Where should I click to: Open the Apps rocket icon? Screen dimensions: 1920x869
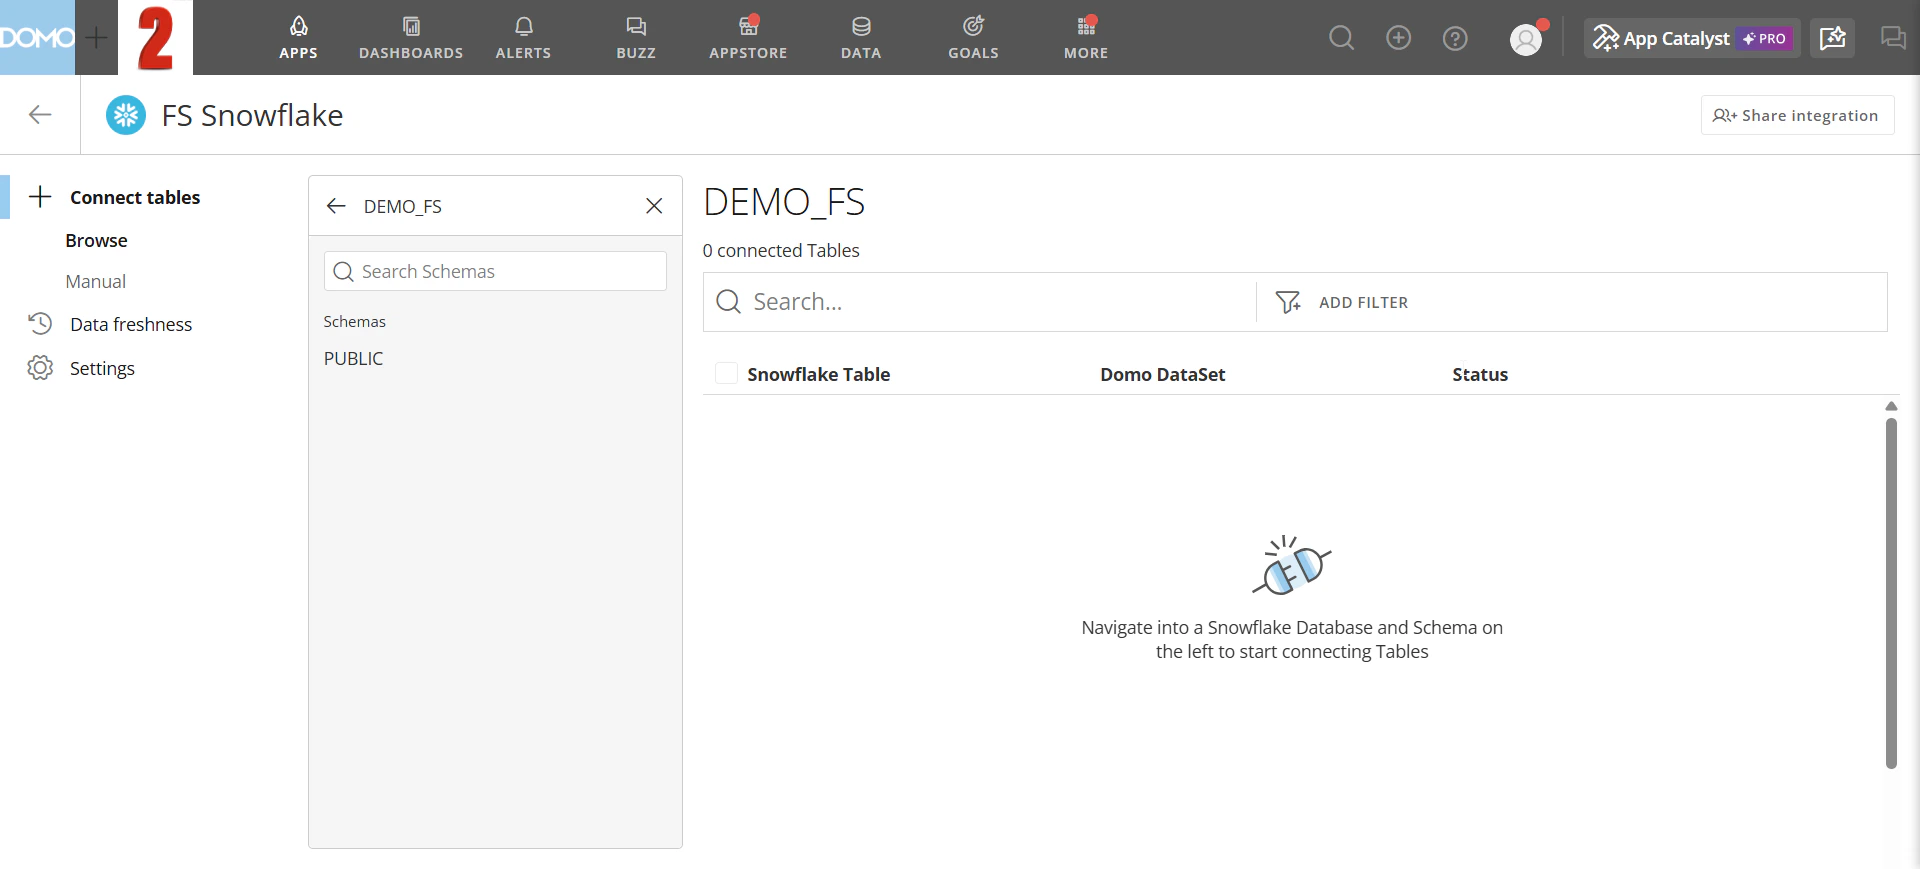tap(298, 26)
